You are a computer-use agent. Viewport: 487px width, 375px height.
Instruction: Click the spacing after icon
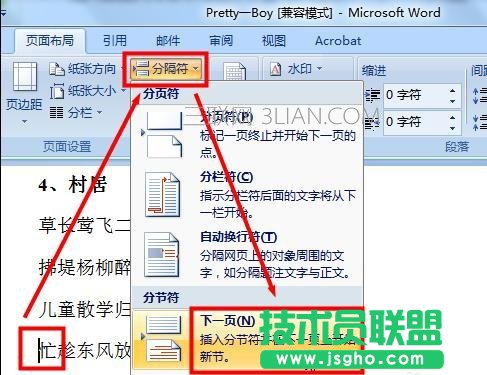click(480, 122)
